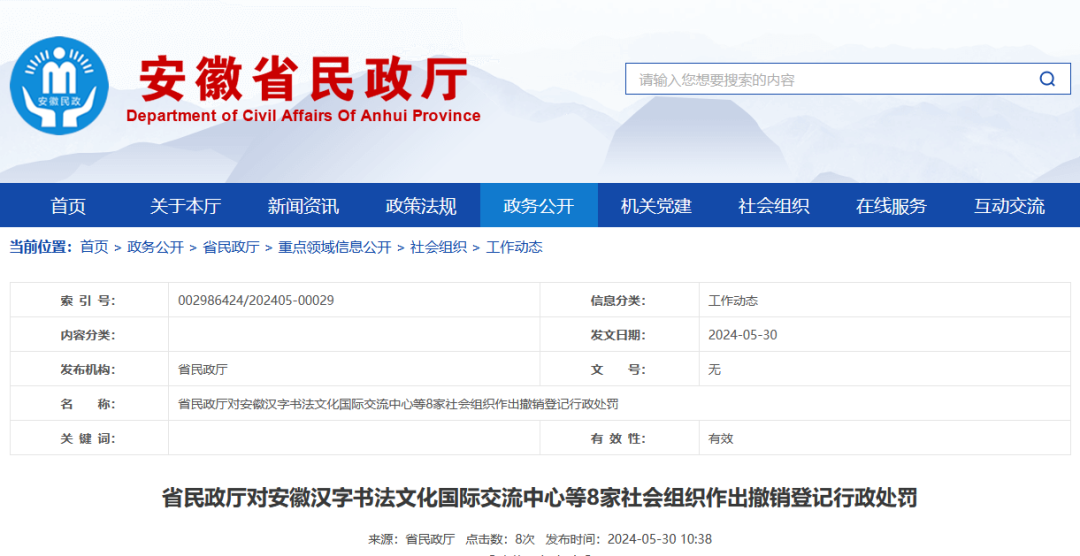Click the search magnifier icon
1080x556 pixels.
click(x=1047, y=79)
